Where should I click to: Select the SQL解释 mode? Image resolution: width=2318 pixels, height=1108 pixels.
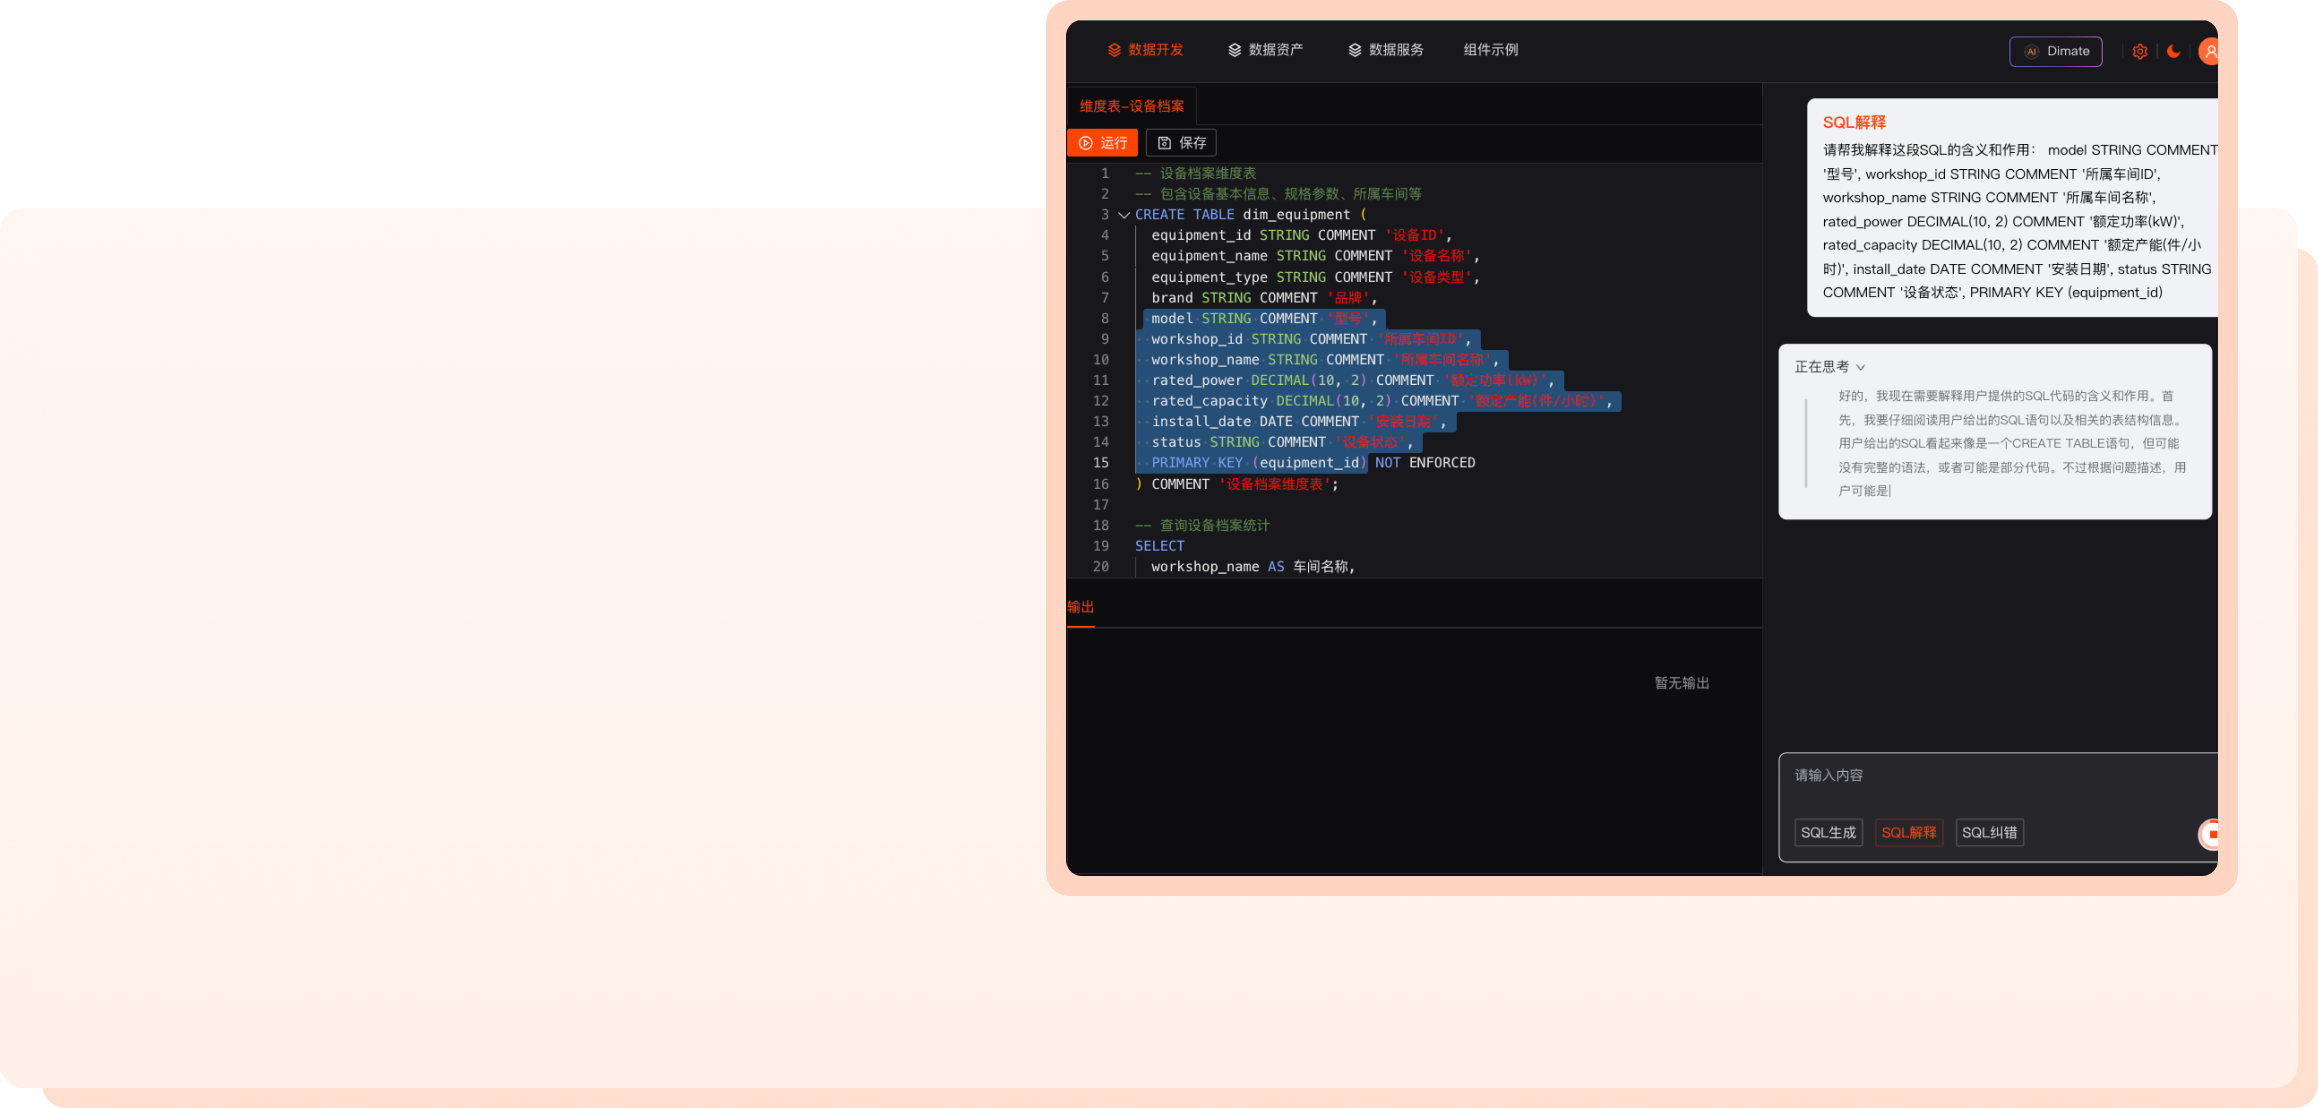1908,832
